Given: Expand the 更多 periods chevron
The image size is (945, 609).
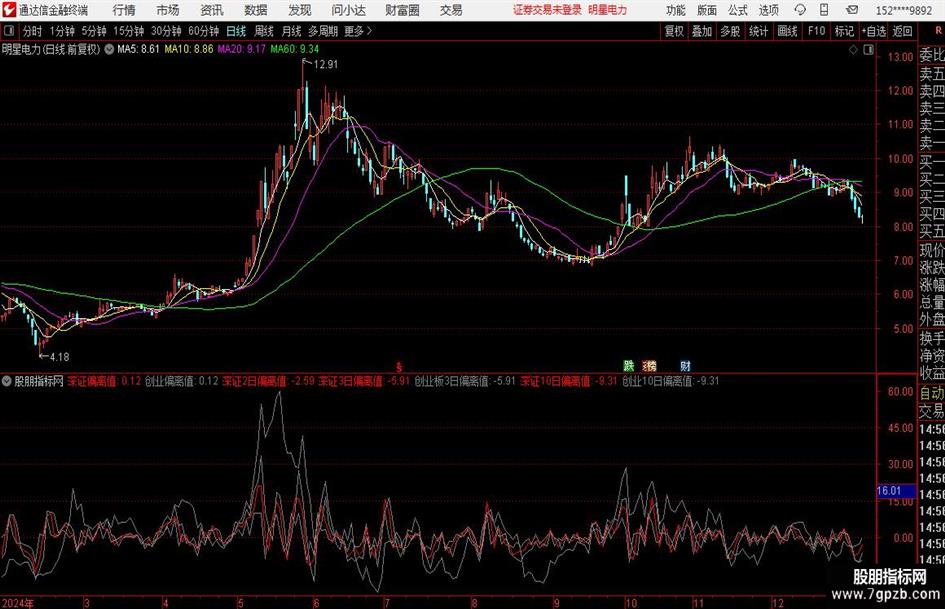Looking at the screenshot, I should click(x=369, y=31).
